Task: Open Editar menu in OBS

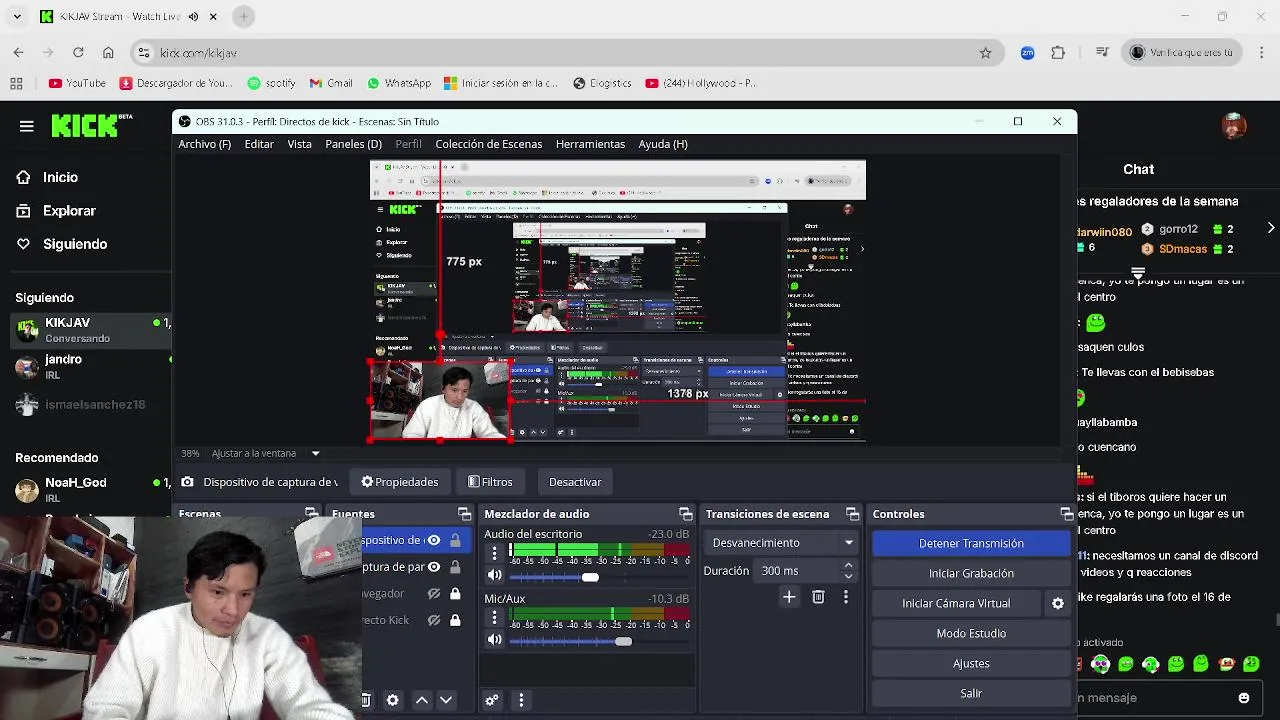Action: 259,144
